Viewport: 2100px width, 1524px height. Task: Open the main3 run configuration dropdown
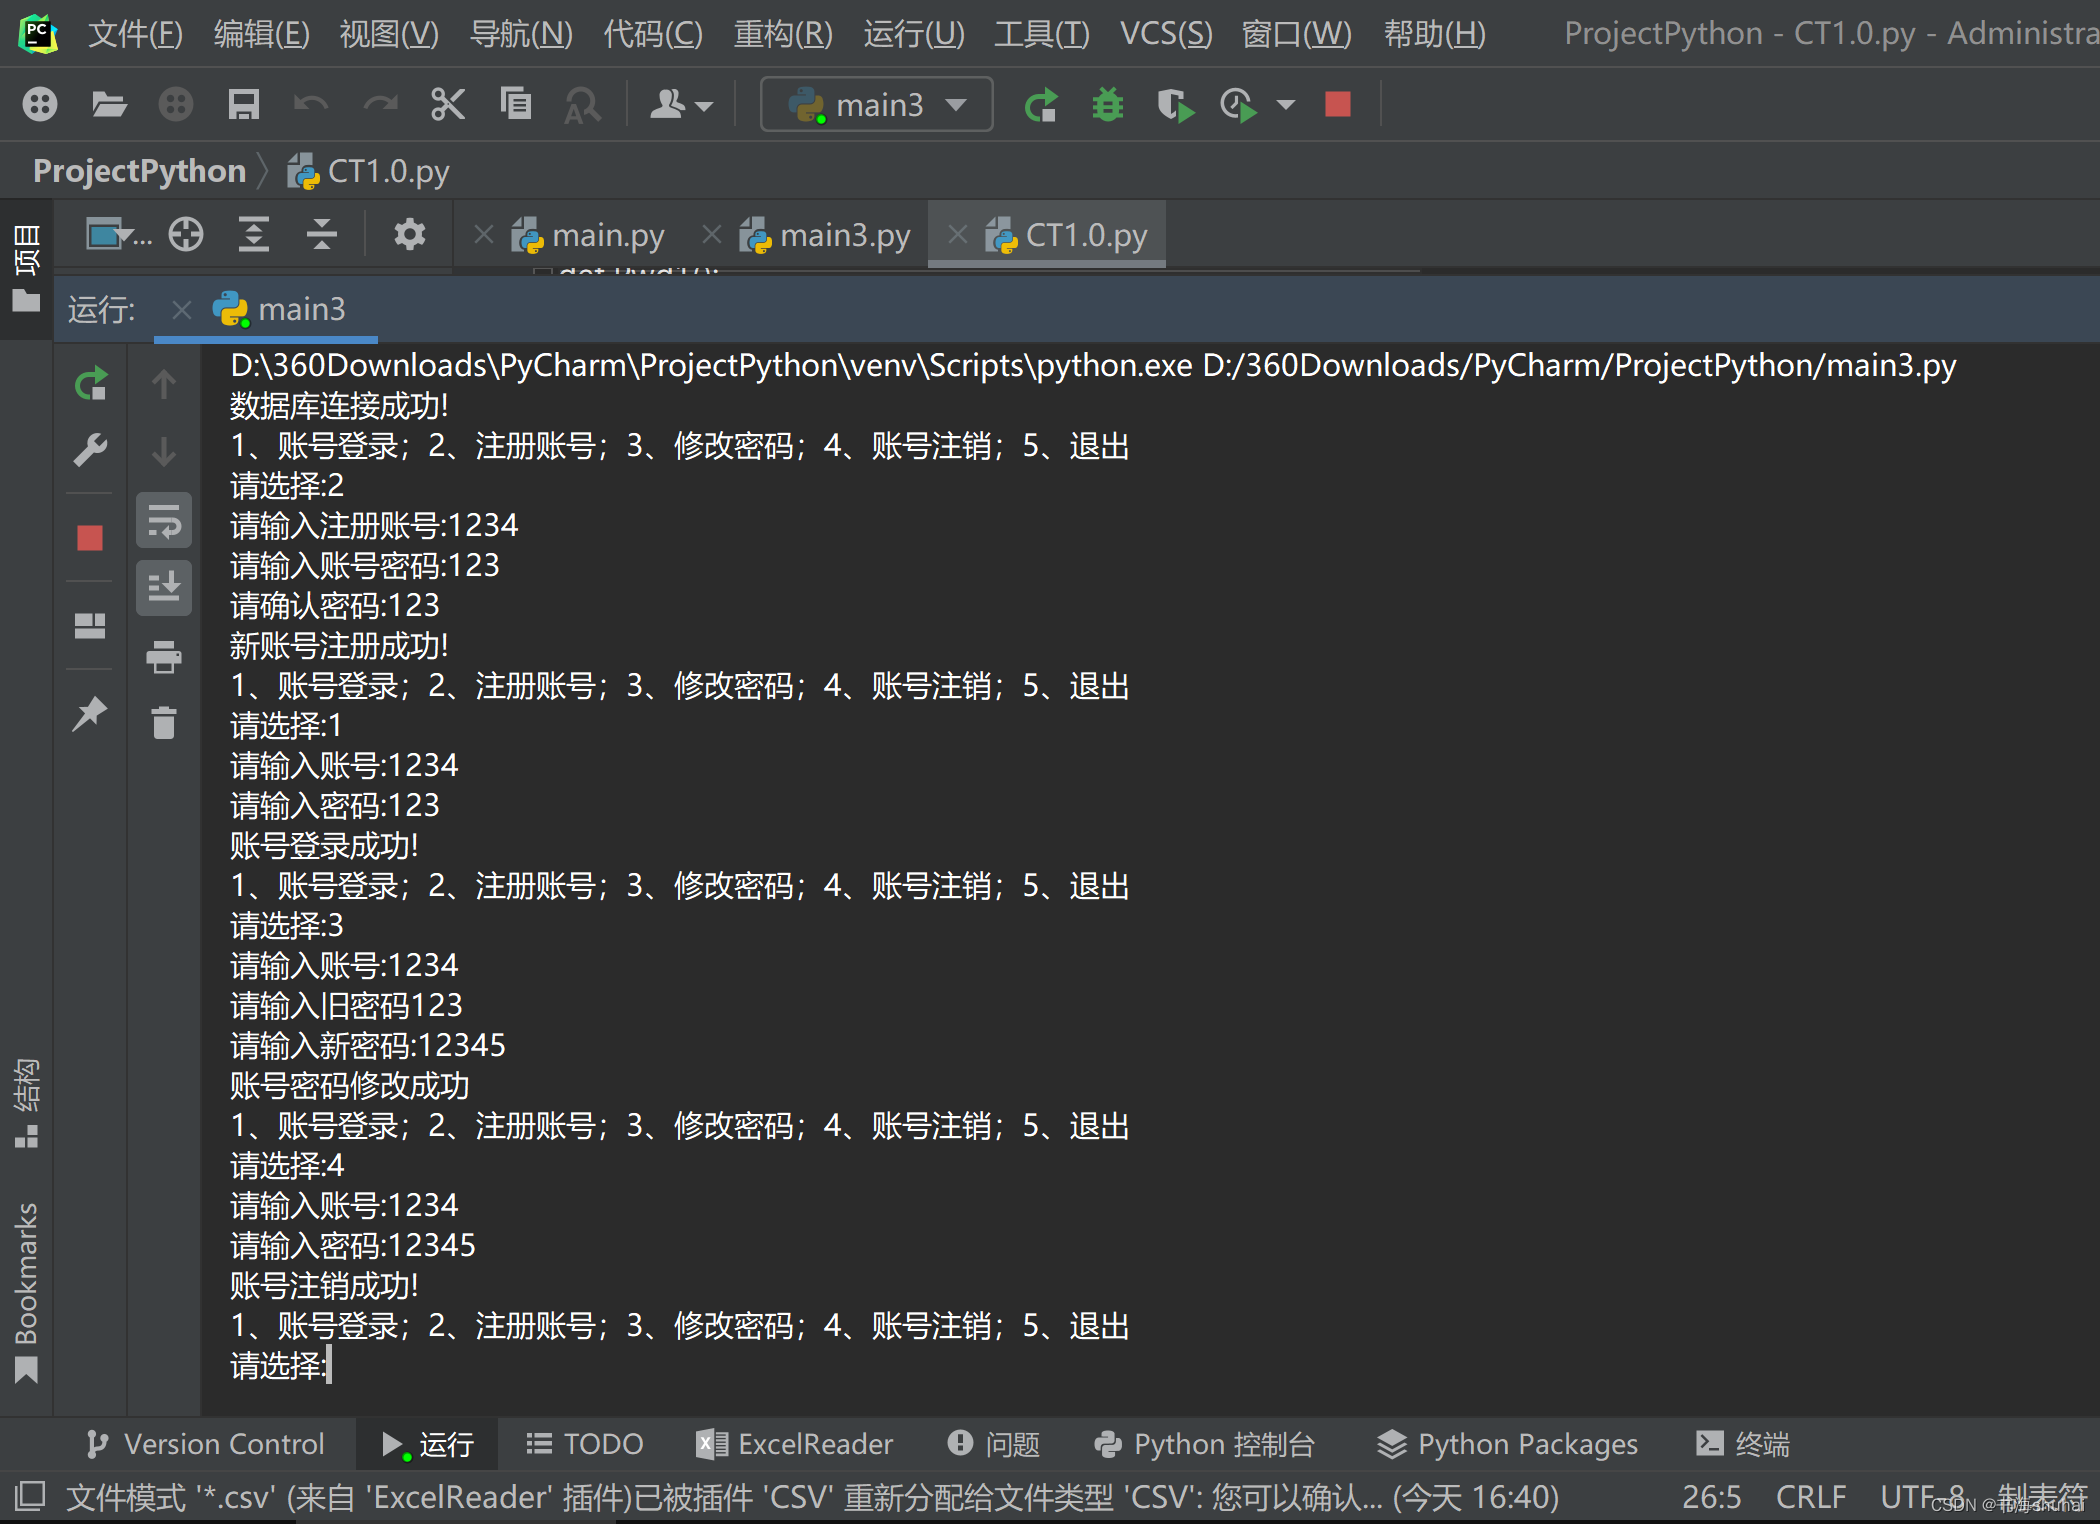click(877, 104)
